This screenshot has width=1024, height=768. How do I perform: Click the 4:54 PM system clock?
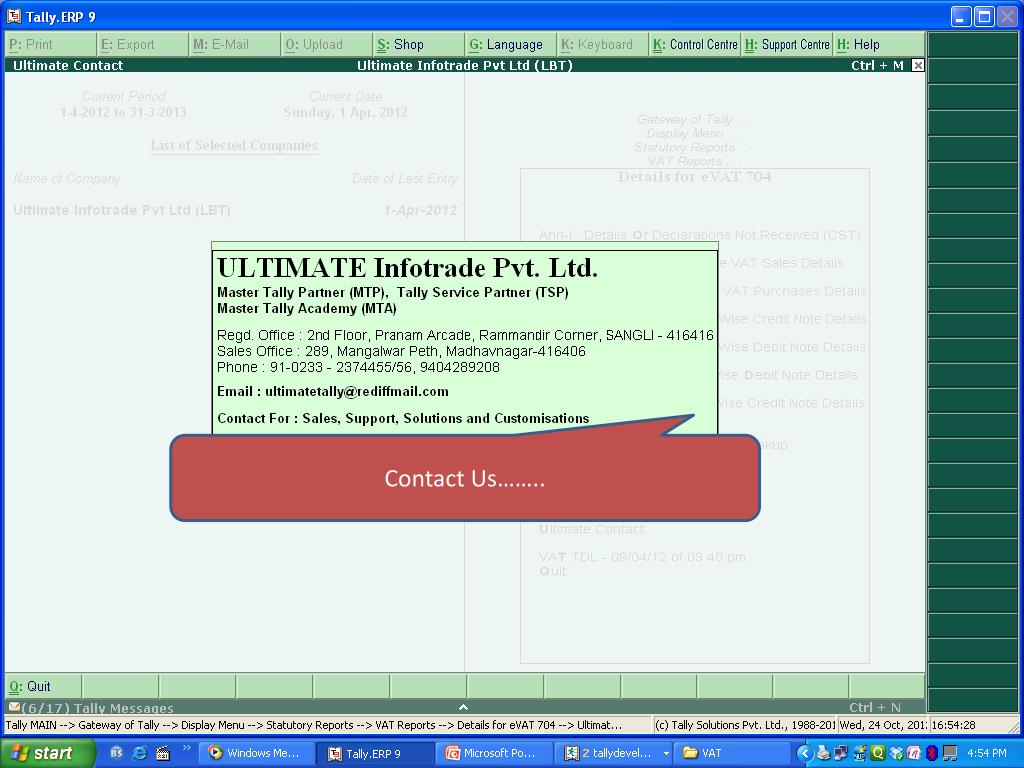point(986,753)
